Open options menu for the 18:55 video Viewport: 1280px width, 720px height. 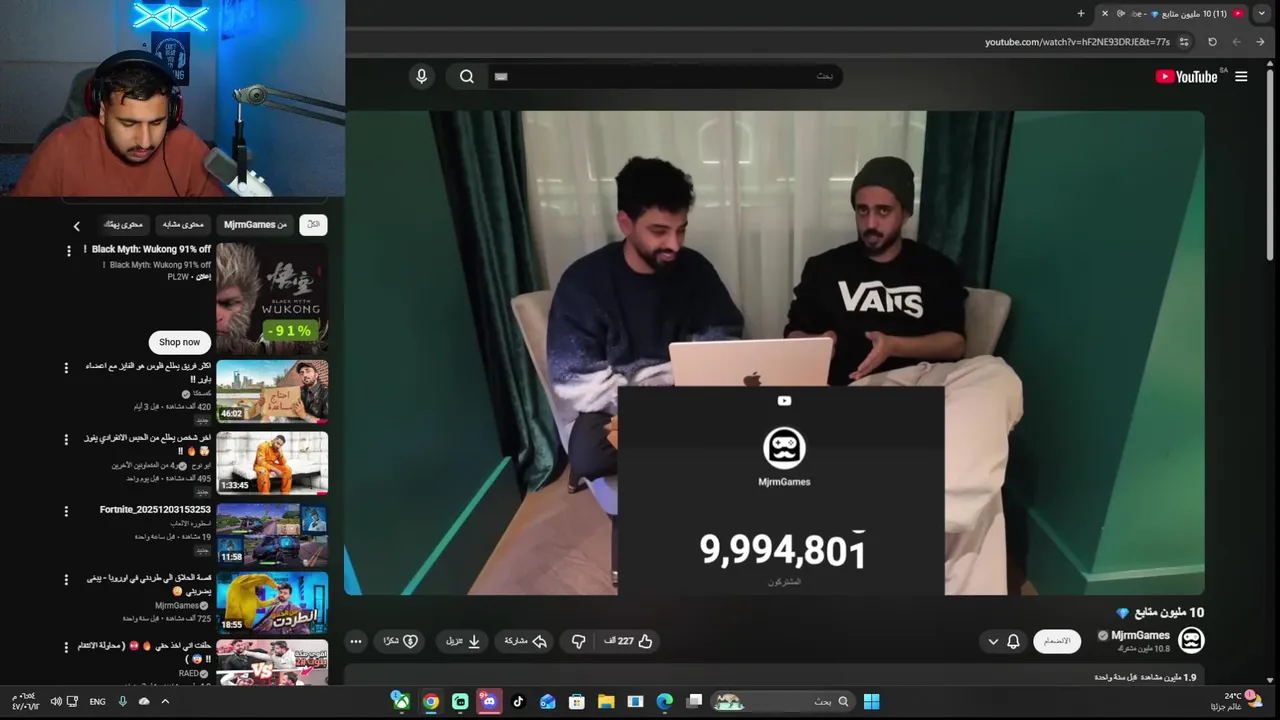(x=66, y=580)
